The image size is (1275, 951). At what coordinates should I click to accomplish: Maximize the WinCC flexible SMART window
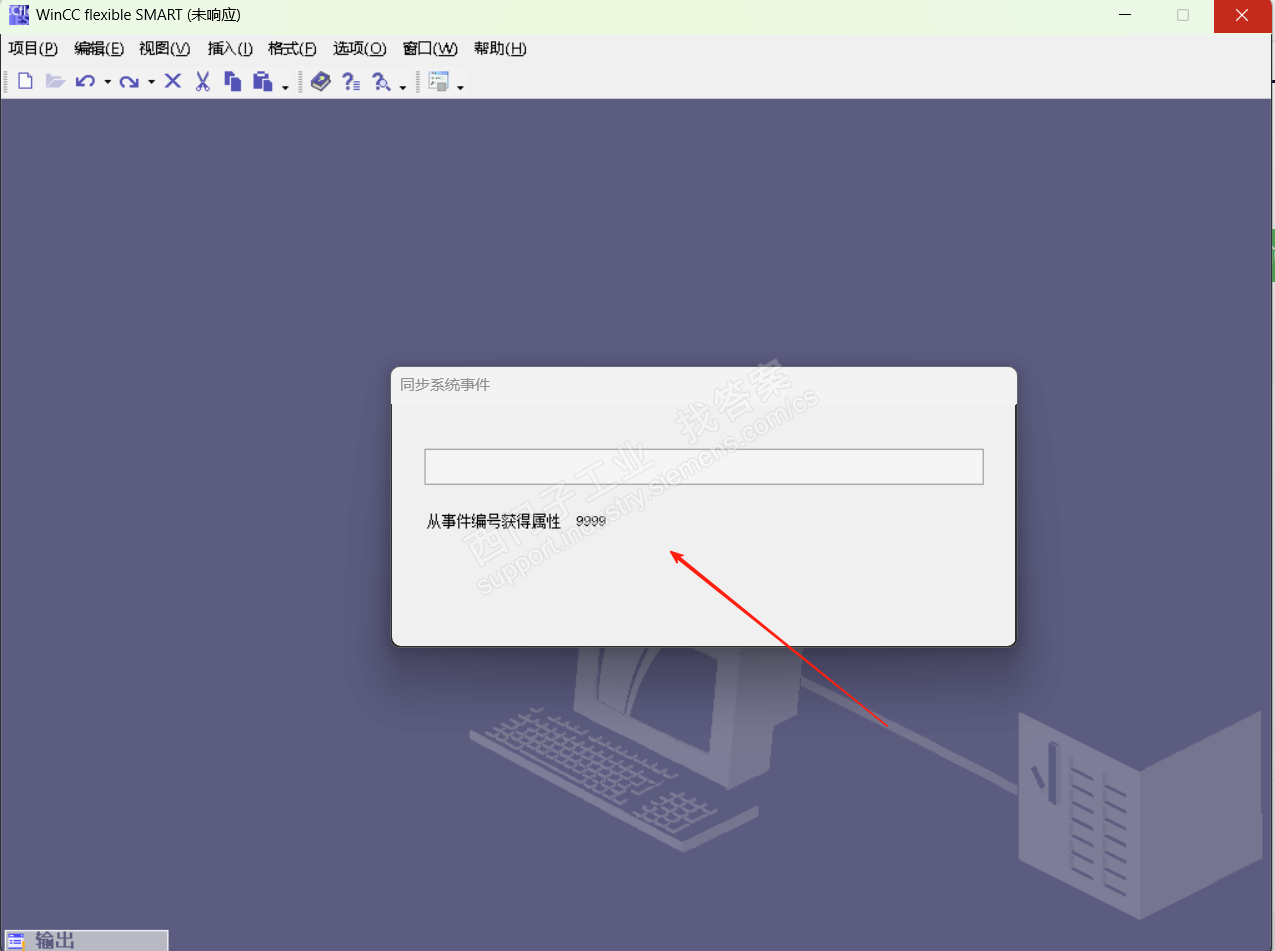point(1183,15)
